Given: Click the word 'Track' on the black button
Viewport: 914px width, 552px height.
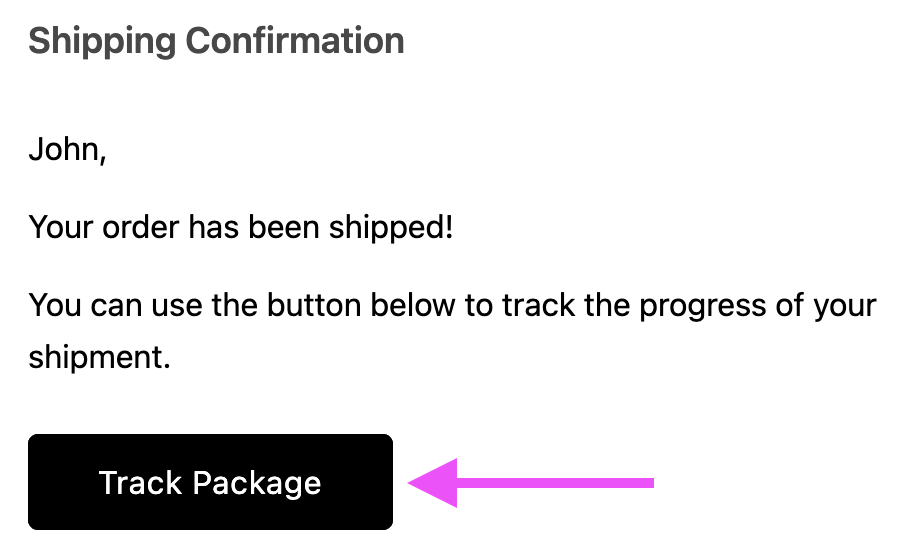Looking at the screenshot, I should (141, 483).
